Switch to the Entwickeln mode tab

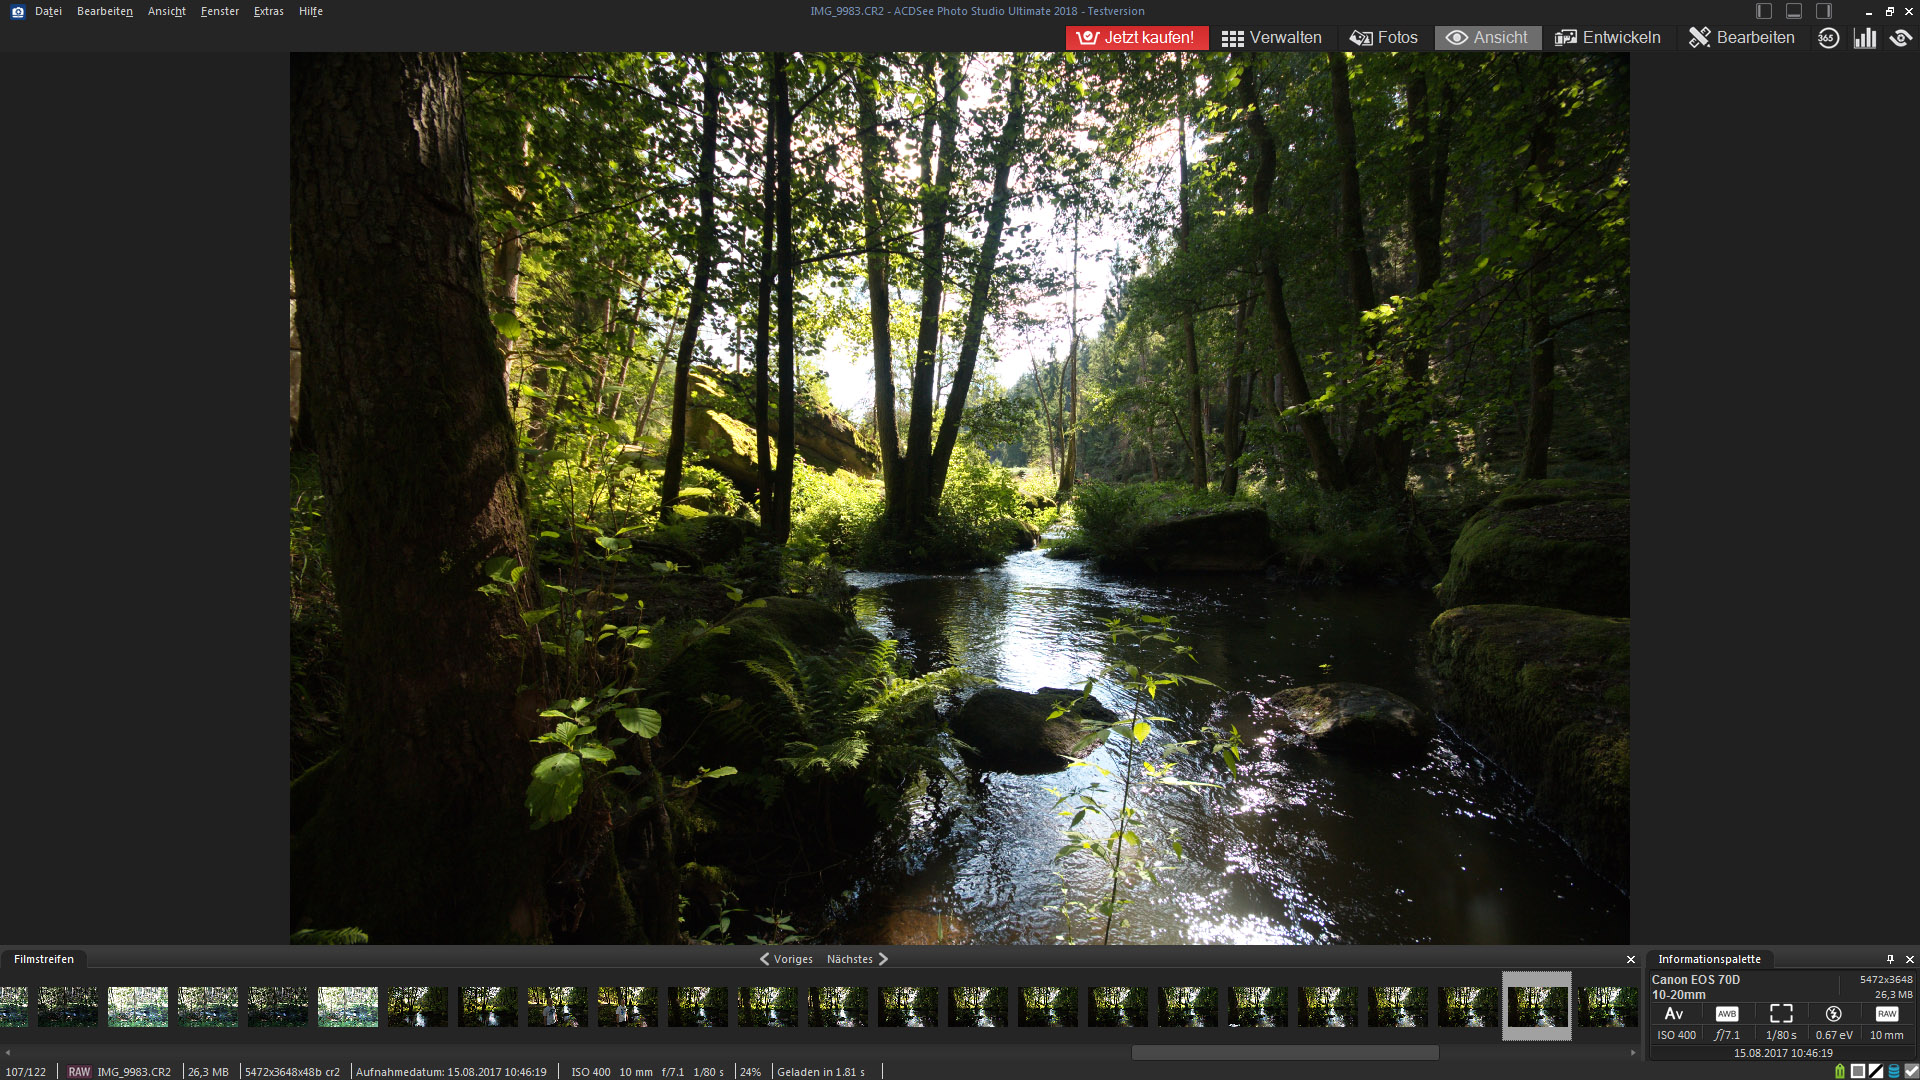pos(1608,38)
